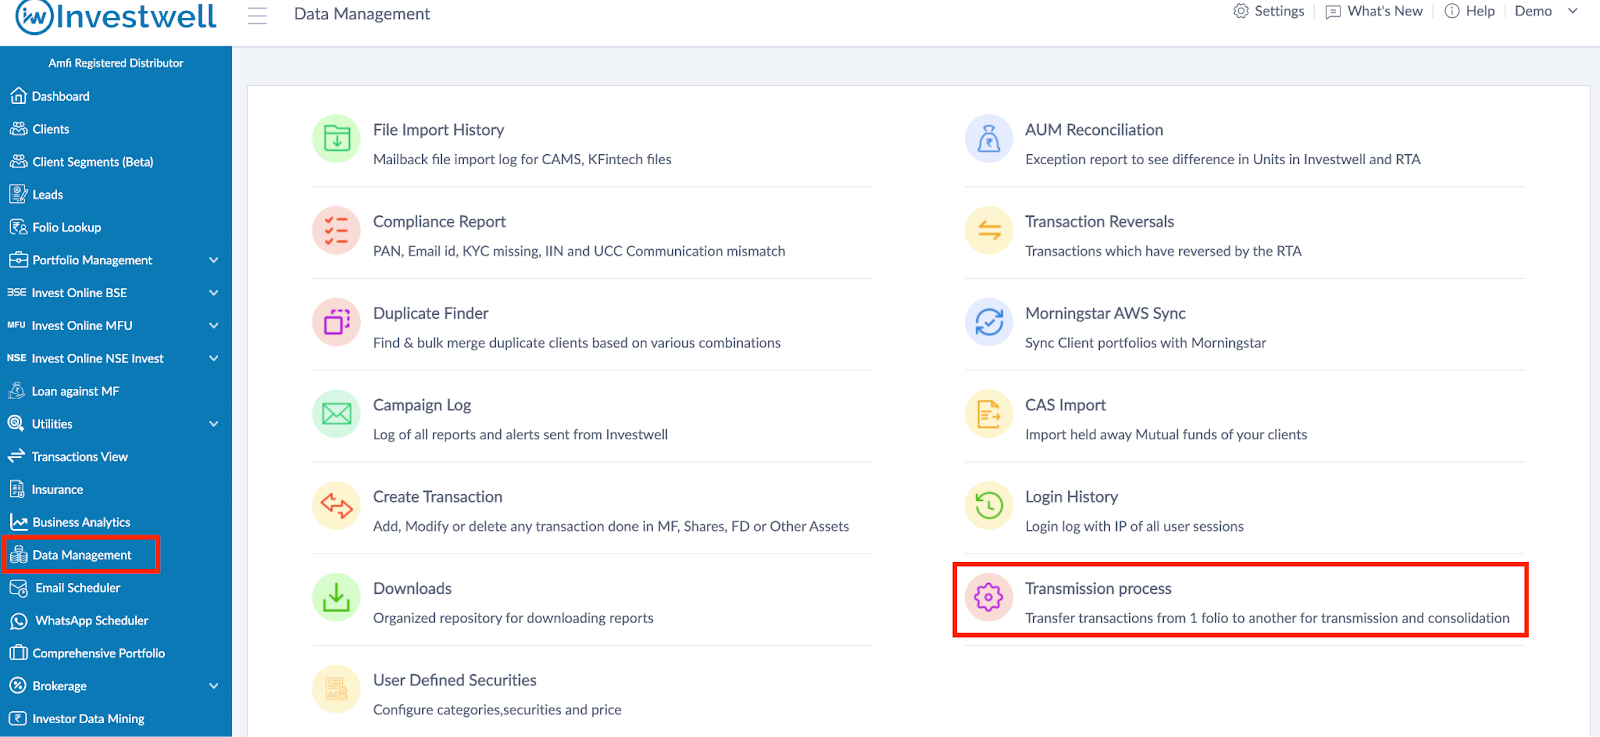Click the Downloads arrow icon
This screenshot has width=1600, height=737.
point(337,597)
